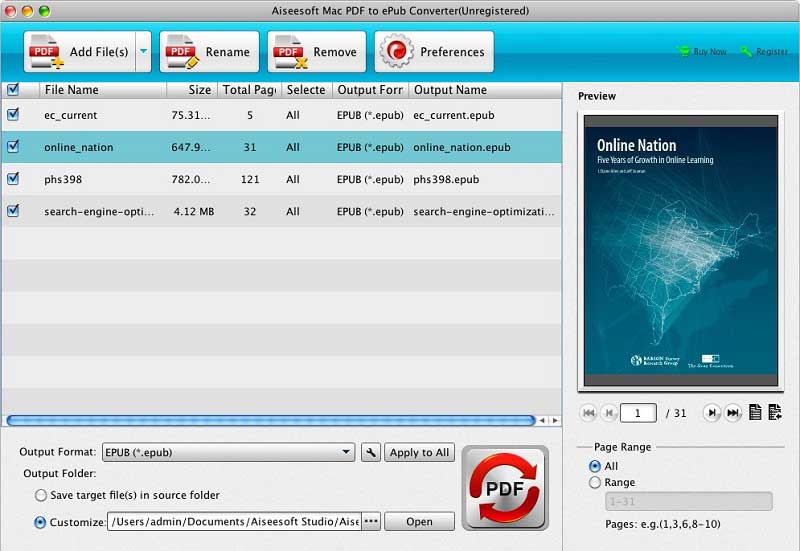This screenshot has height=551, width=800.
Task: Click the Online Nation preview thumbnail
Action: click(681, 251)
